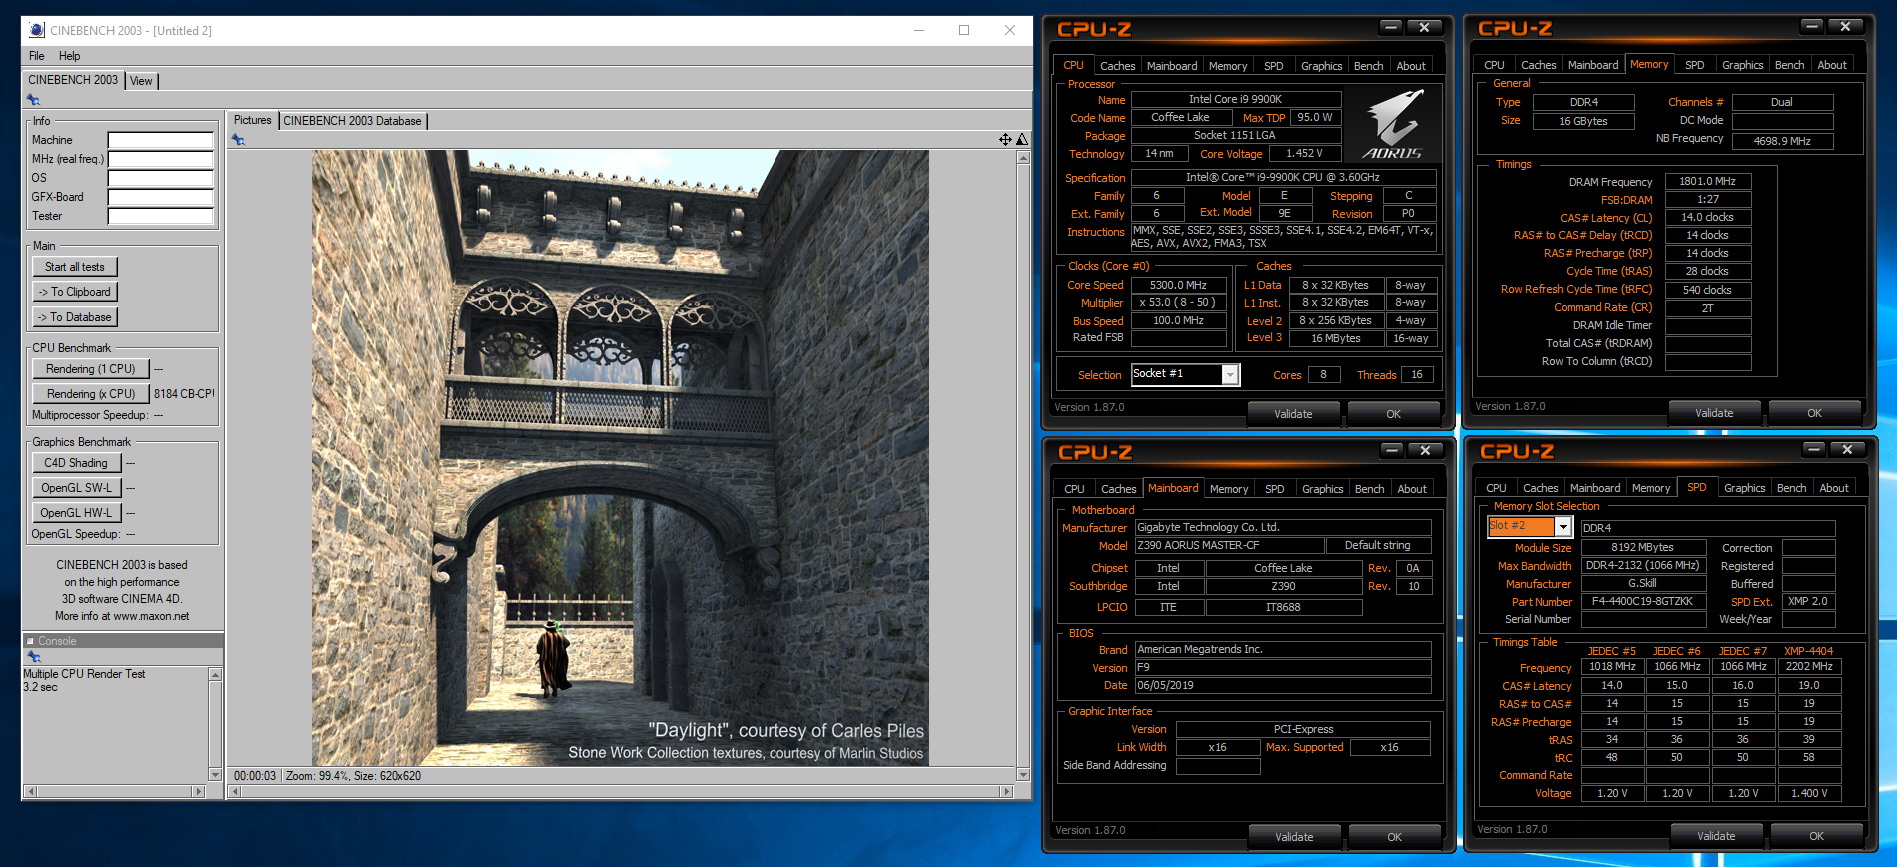This screenshot has width=1897, height=867.
Task: Open Caches tab in the CPU-Z CPU window
Action: (1117, 66)
